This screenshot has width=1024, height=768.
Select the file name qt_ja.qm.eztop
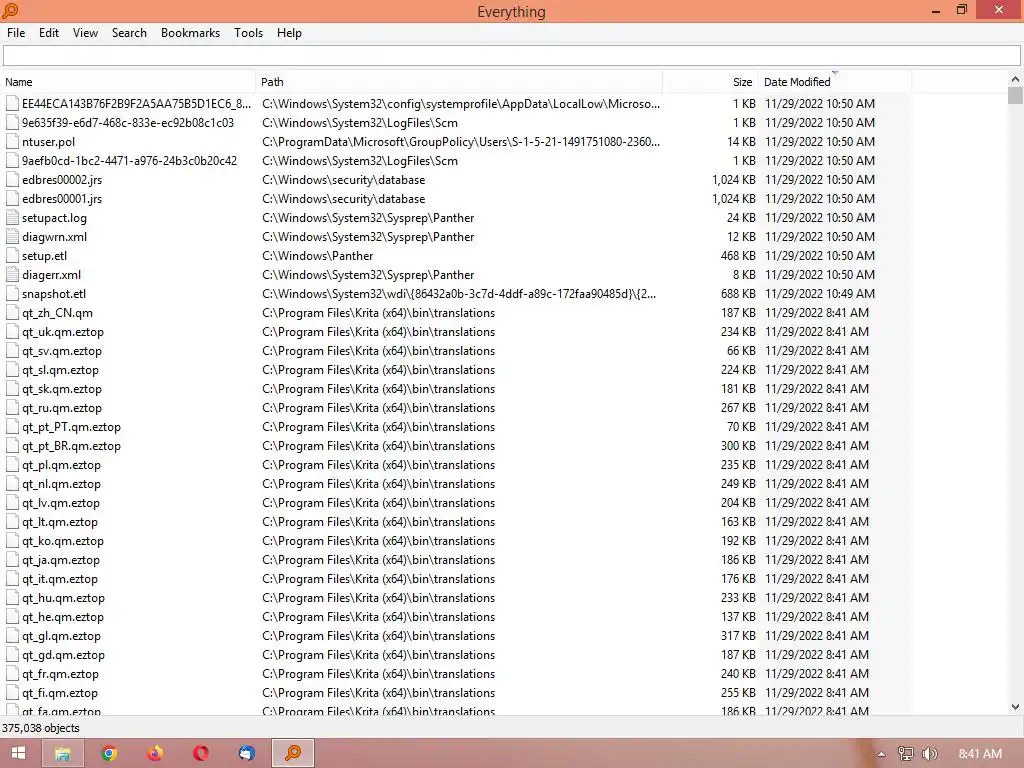click(x=61, y=560)
